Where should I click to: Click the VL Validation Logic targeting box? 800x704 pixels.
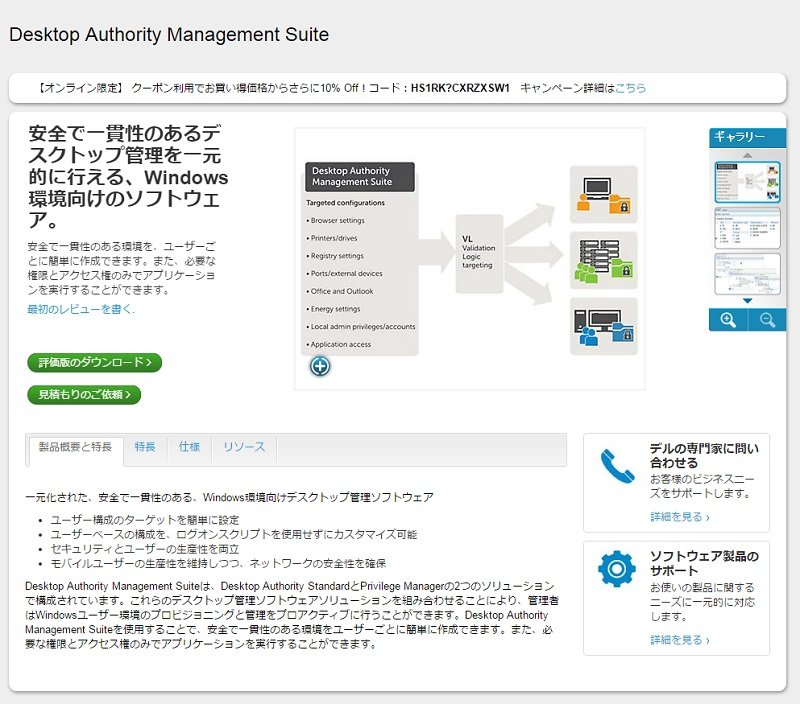[479, 253]
